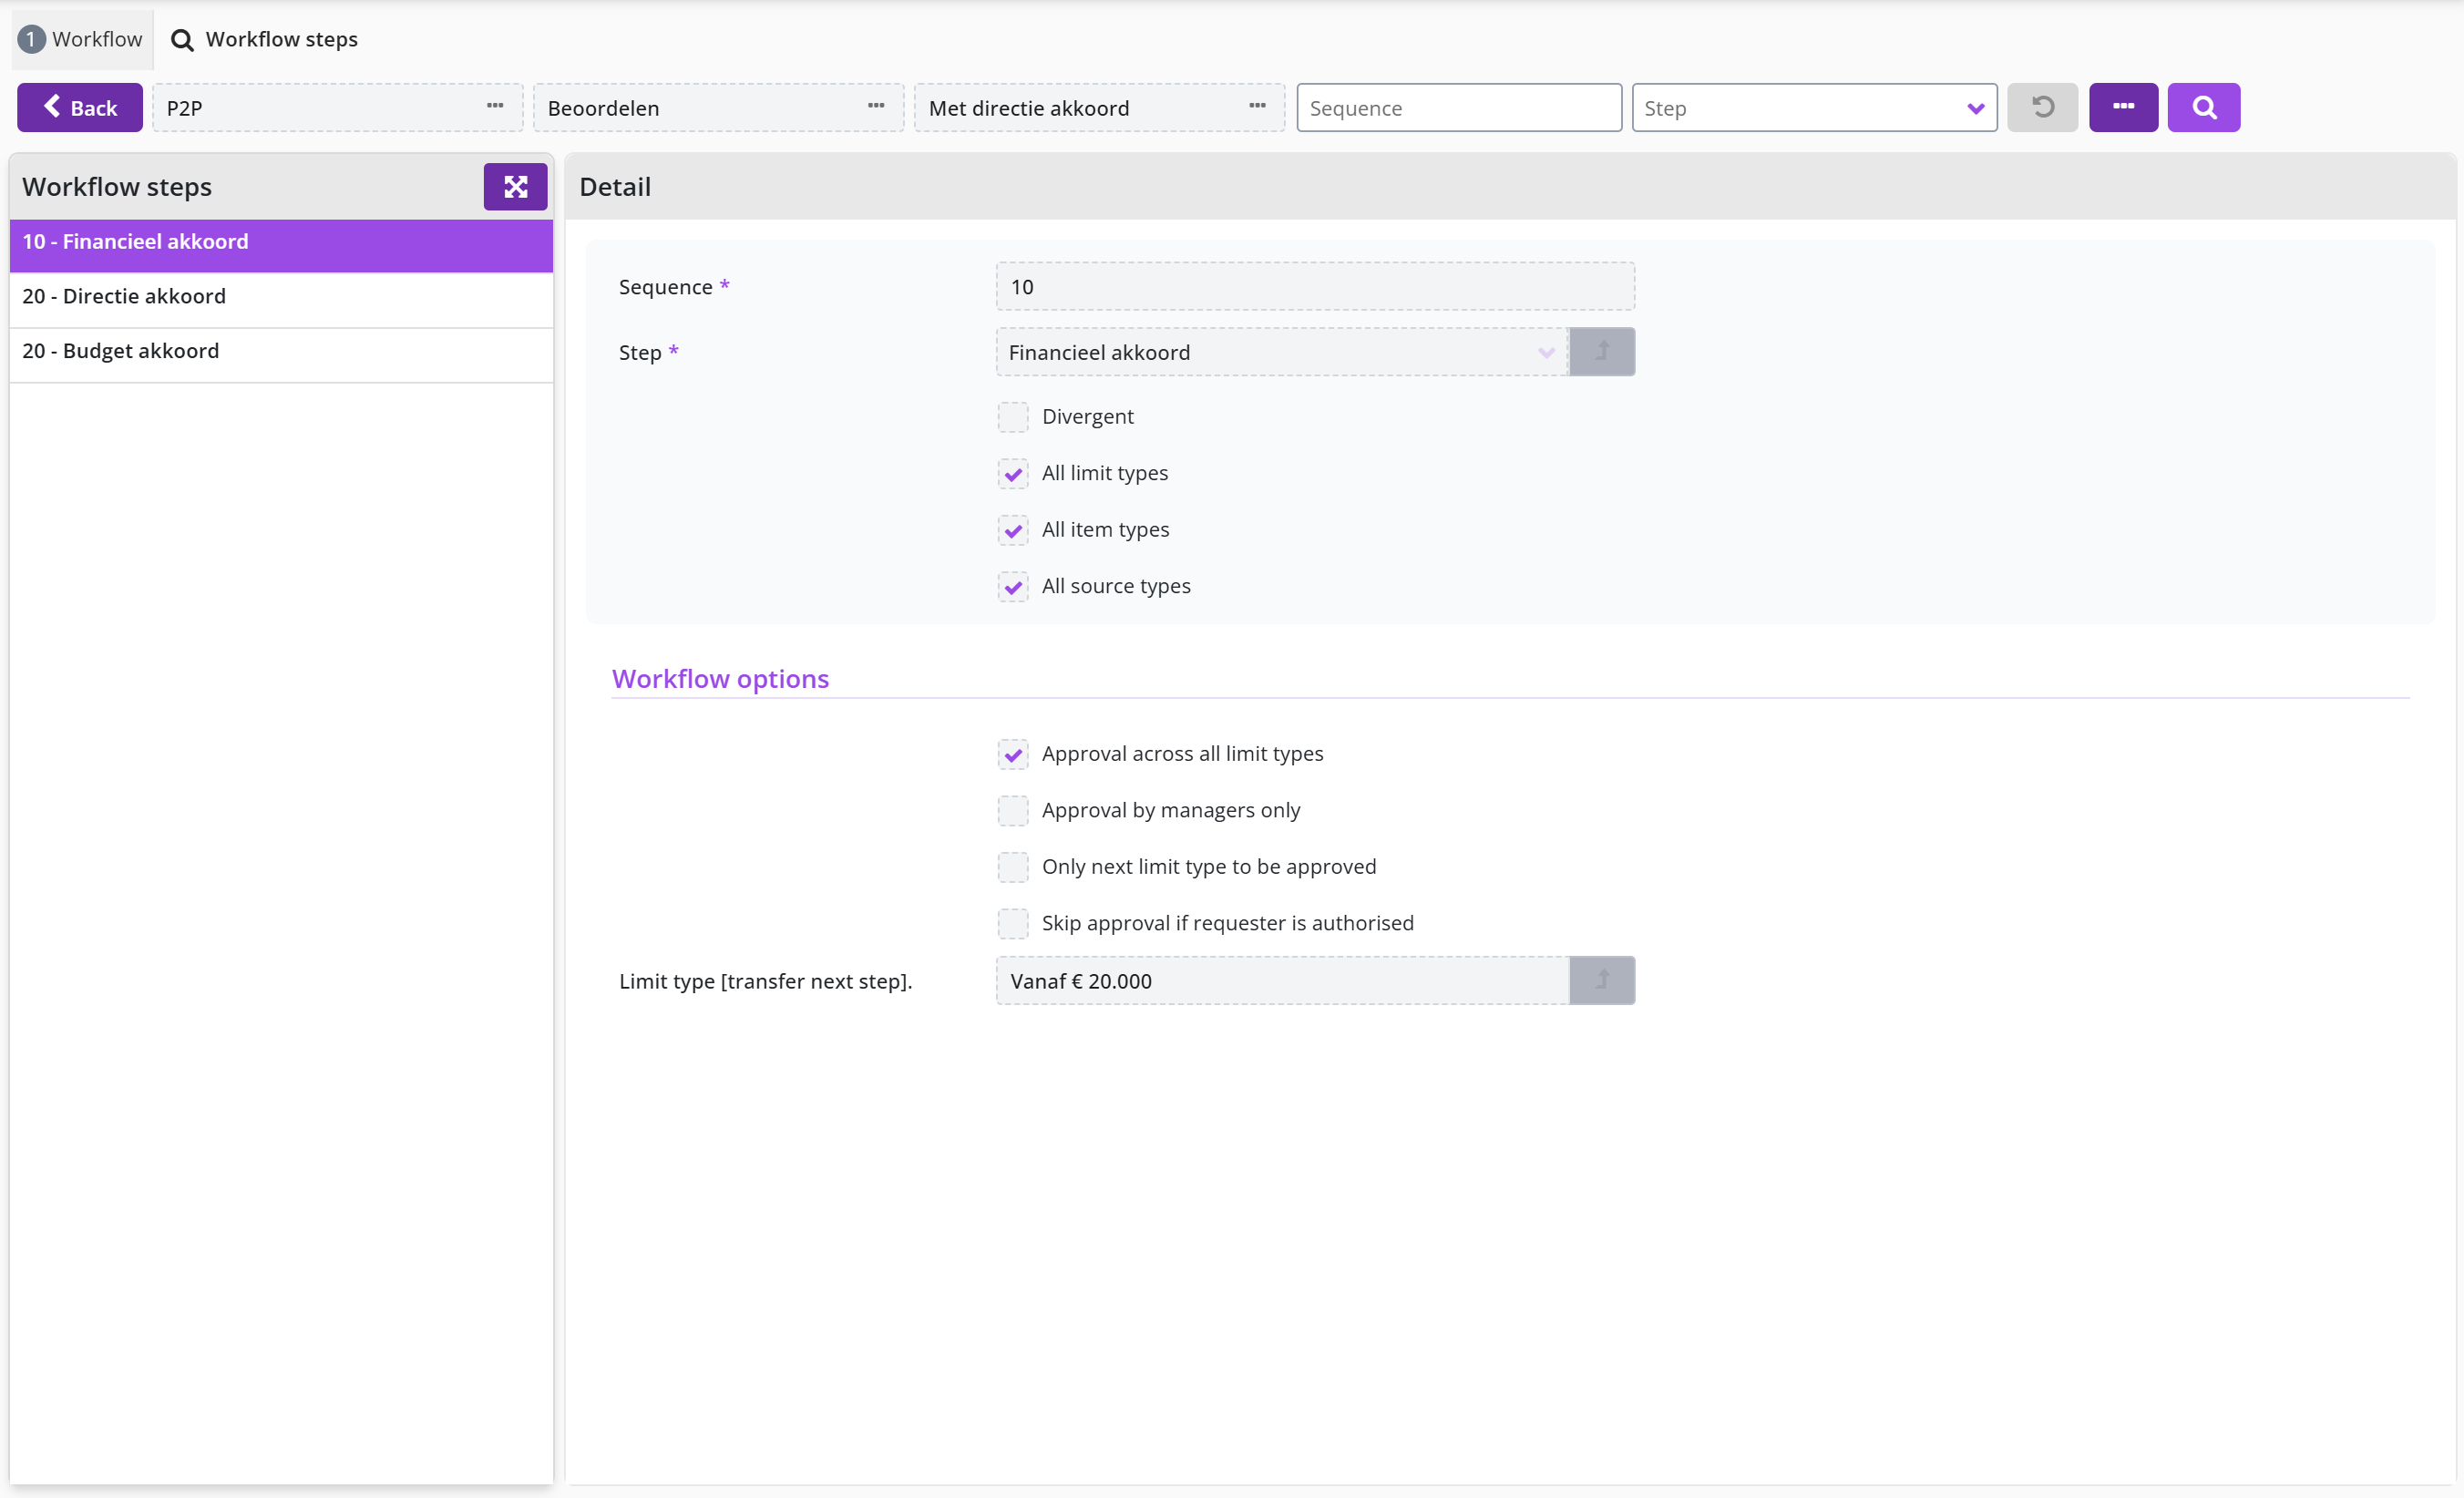Enable Skip approval if requester is authorised

[1012, 924]
